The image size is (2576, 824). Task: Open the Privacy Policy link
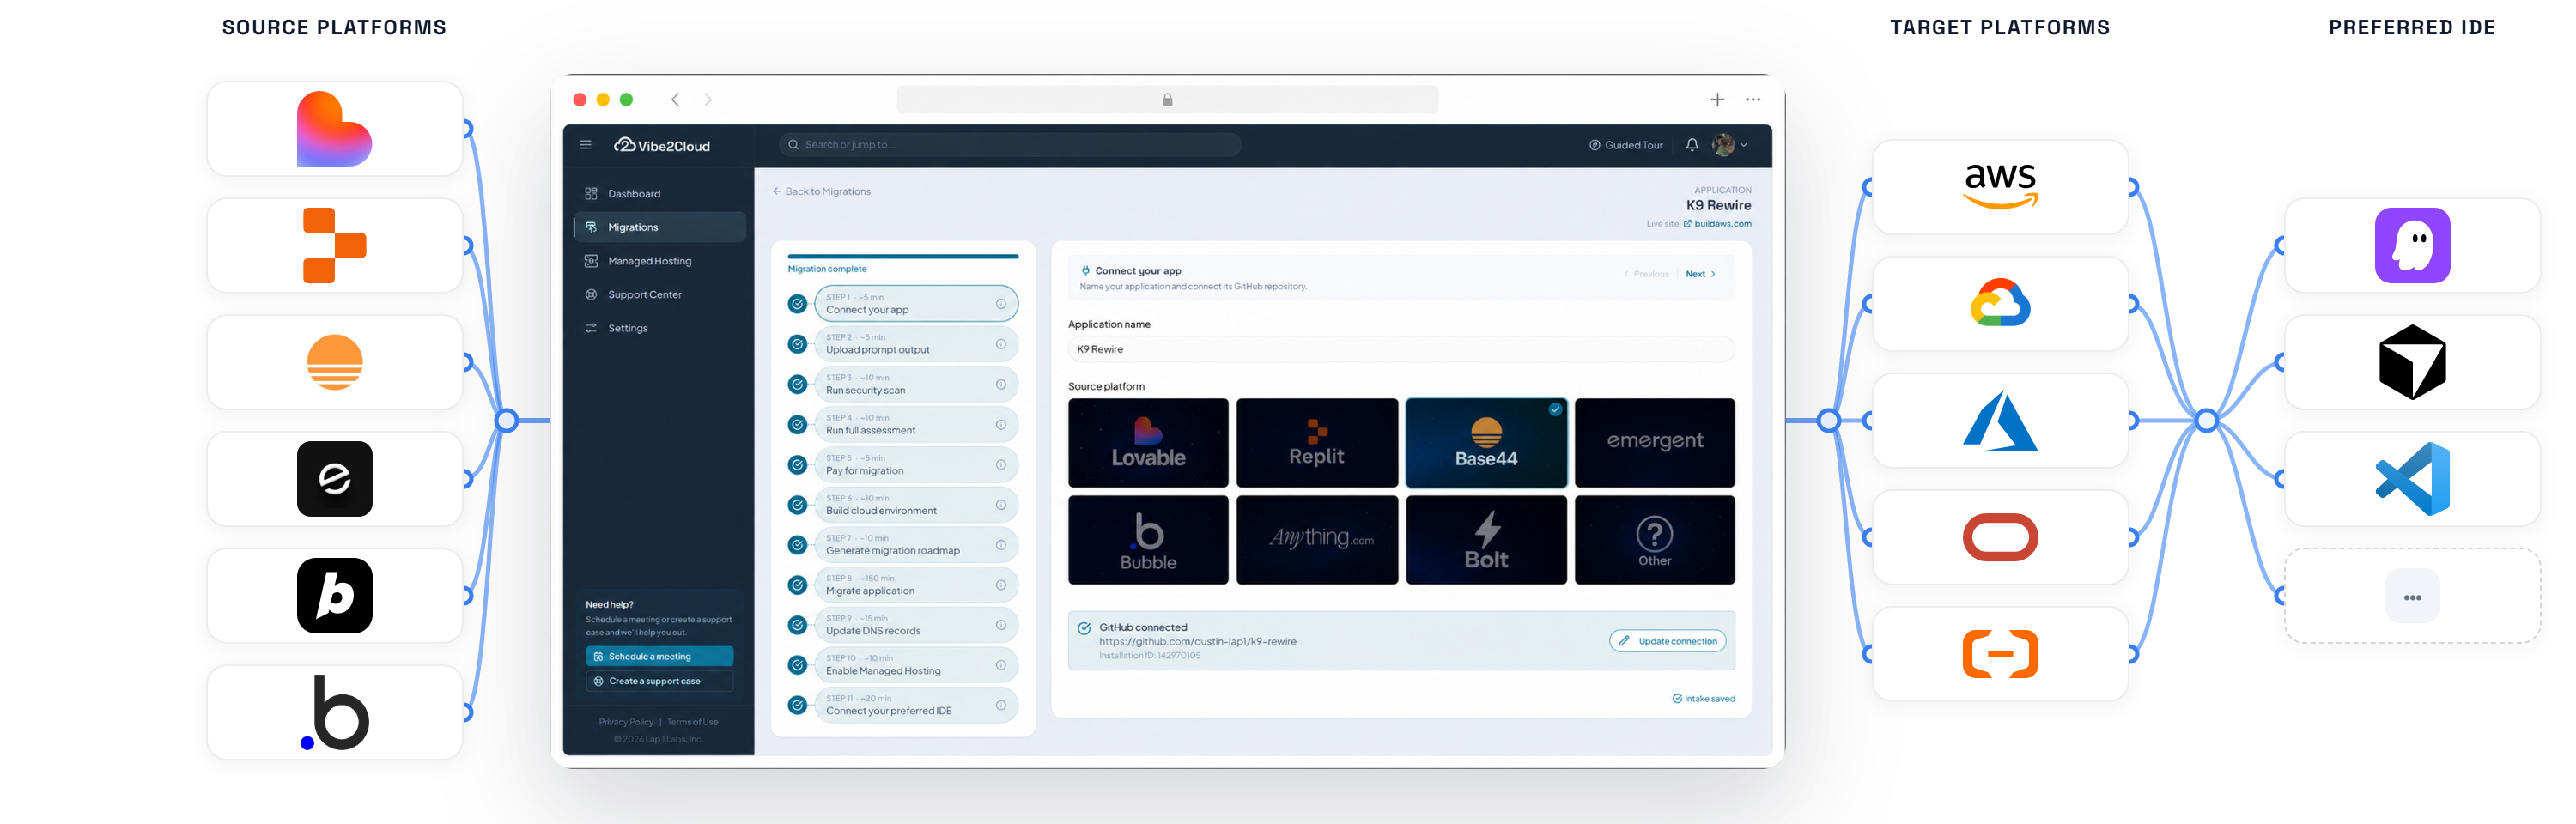tap(626, 722)
